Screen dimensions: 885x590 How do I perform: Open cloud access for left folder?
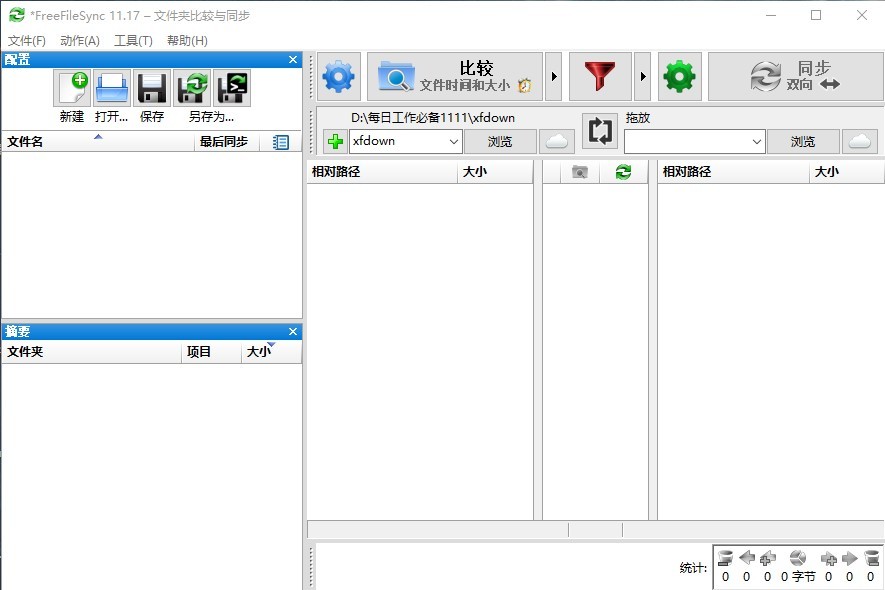[x=557, y=141]
